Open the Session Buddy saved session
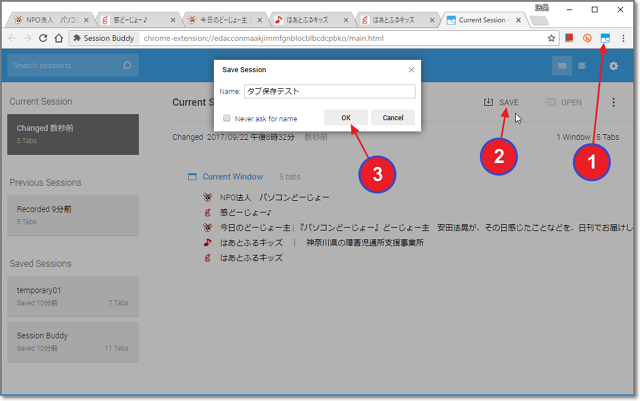The image size is (640, 401). (x=74, y=341)
